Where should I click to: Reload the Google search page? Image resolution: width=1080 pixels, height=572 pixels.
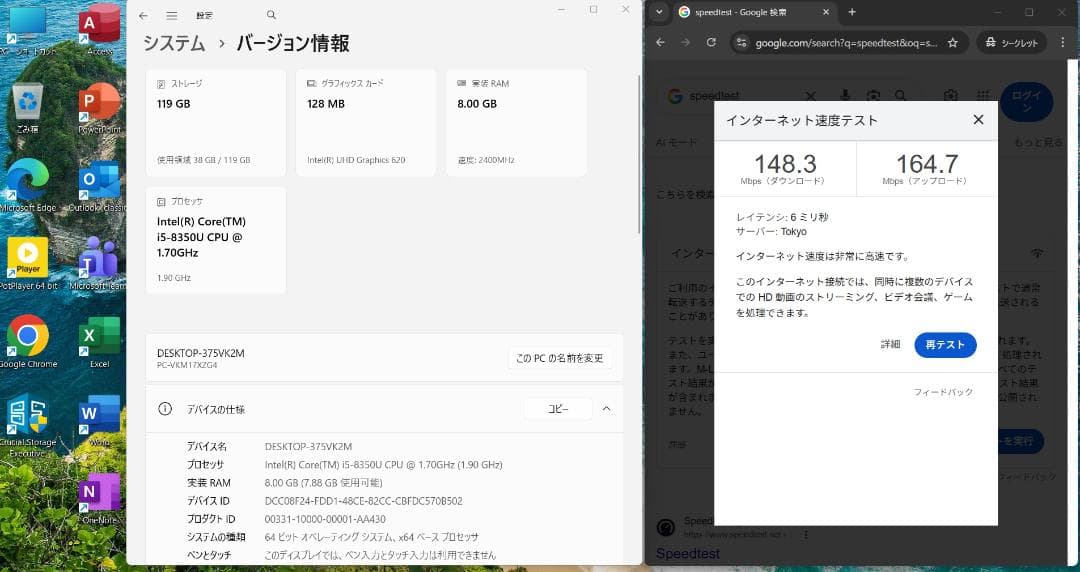(x=711, y=42)
